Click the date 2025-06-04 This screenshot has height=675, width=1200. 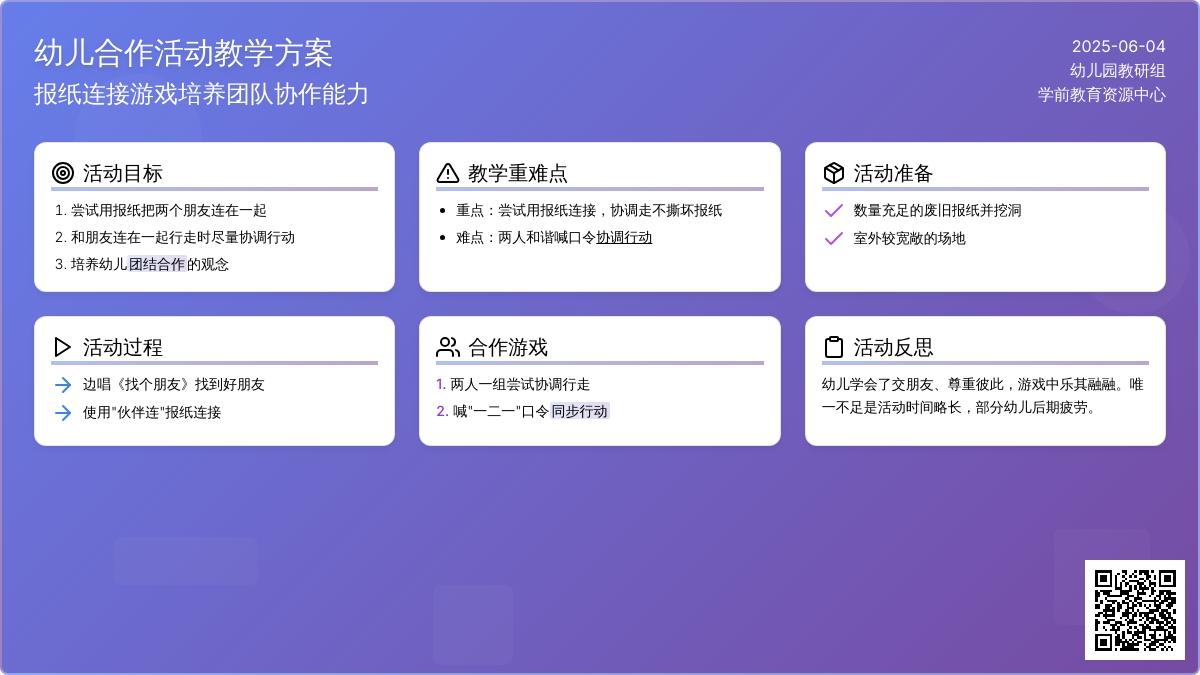coord(1119,46)
